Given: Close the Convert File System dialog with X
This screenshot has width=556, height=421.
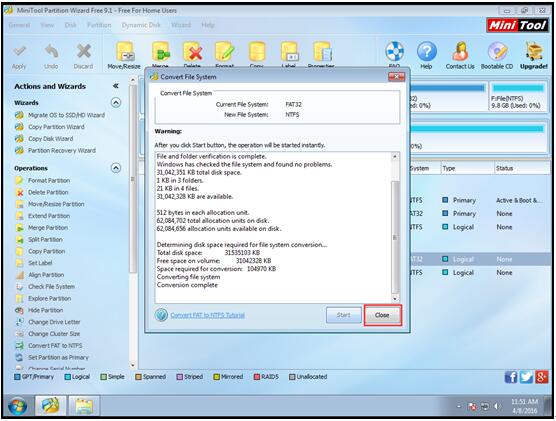Looking at the screenshot, I should click(x=396, y=77).
